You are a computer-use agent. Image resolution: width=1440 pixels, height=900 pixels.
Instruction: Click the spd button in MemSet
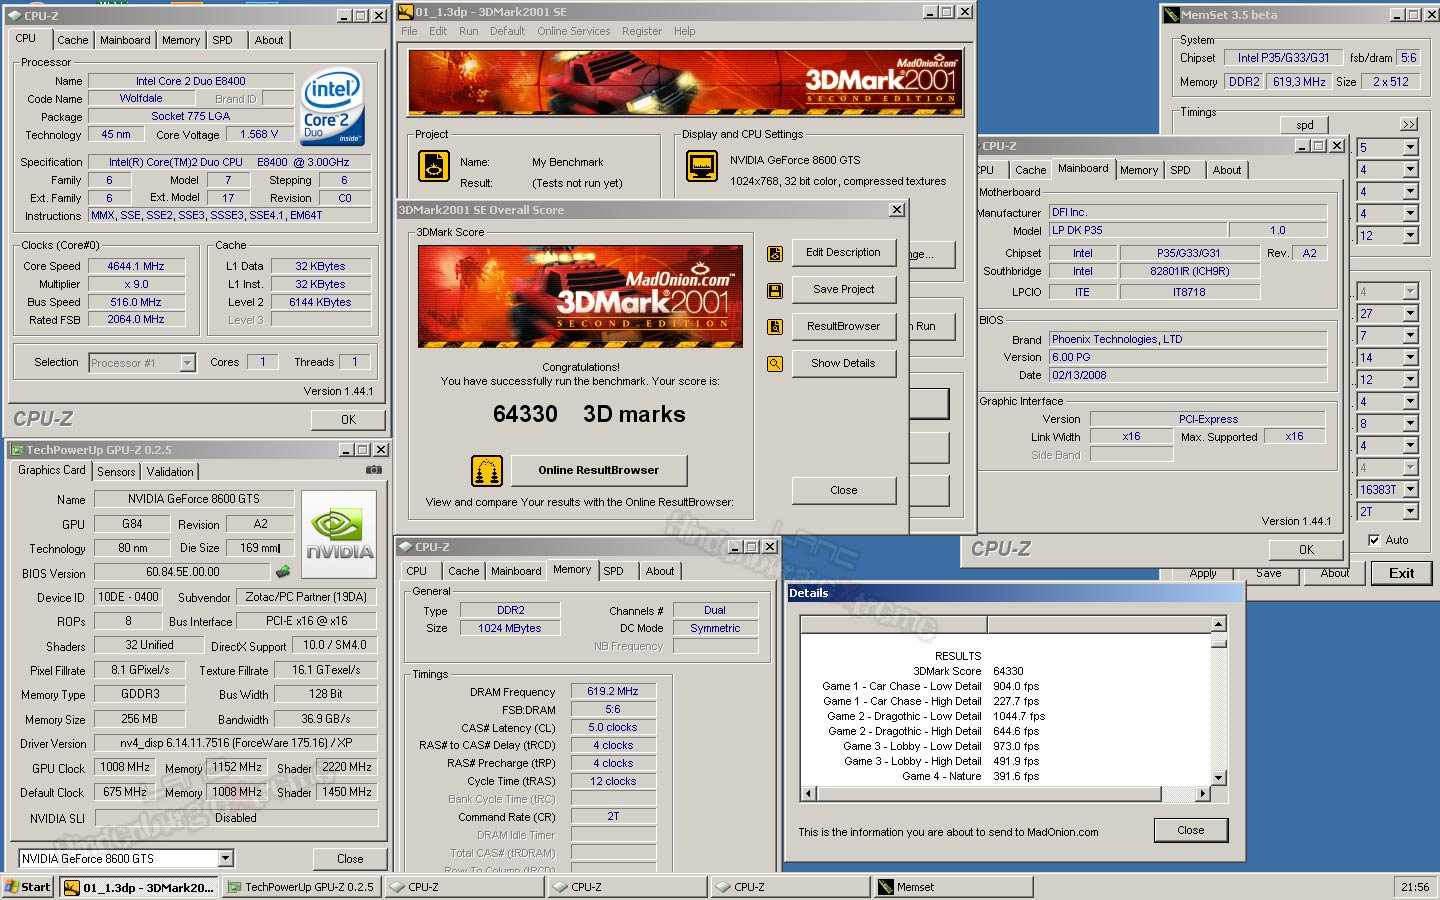pos(1305,125)
